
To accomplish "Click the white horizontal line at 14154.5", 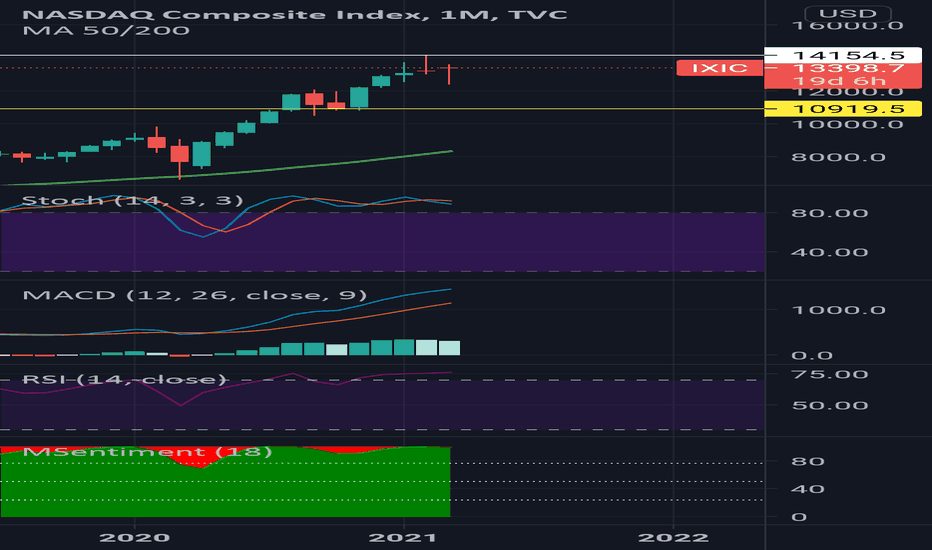I will (x=382, y=55).
